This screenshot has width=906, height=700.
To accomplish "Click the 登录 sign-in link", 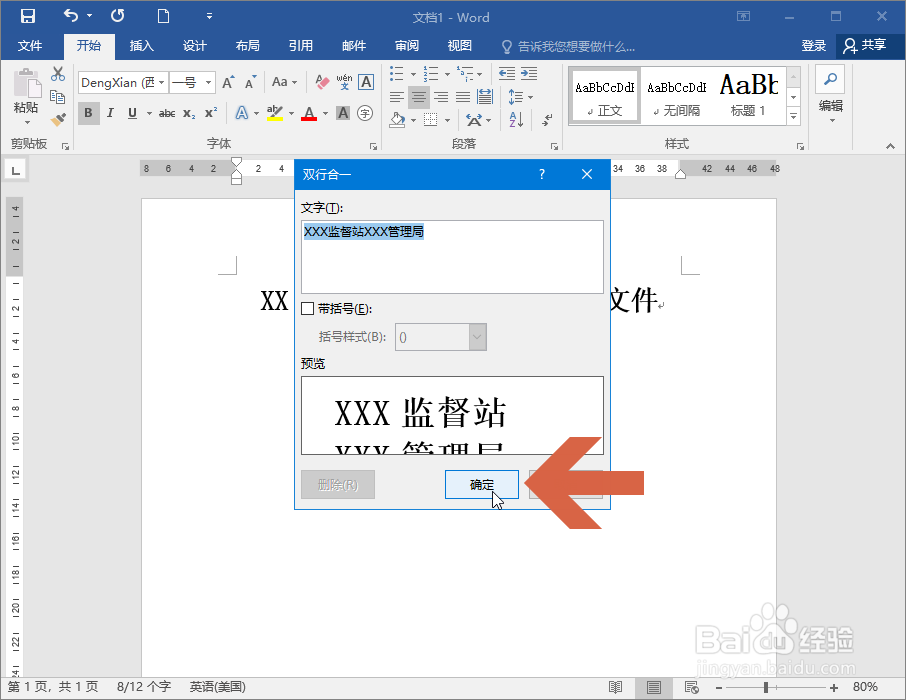I will [x=814, y=46].
